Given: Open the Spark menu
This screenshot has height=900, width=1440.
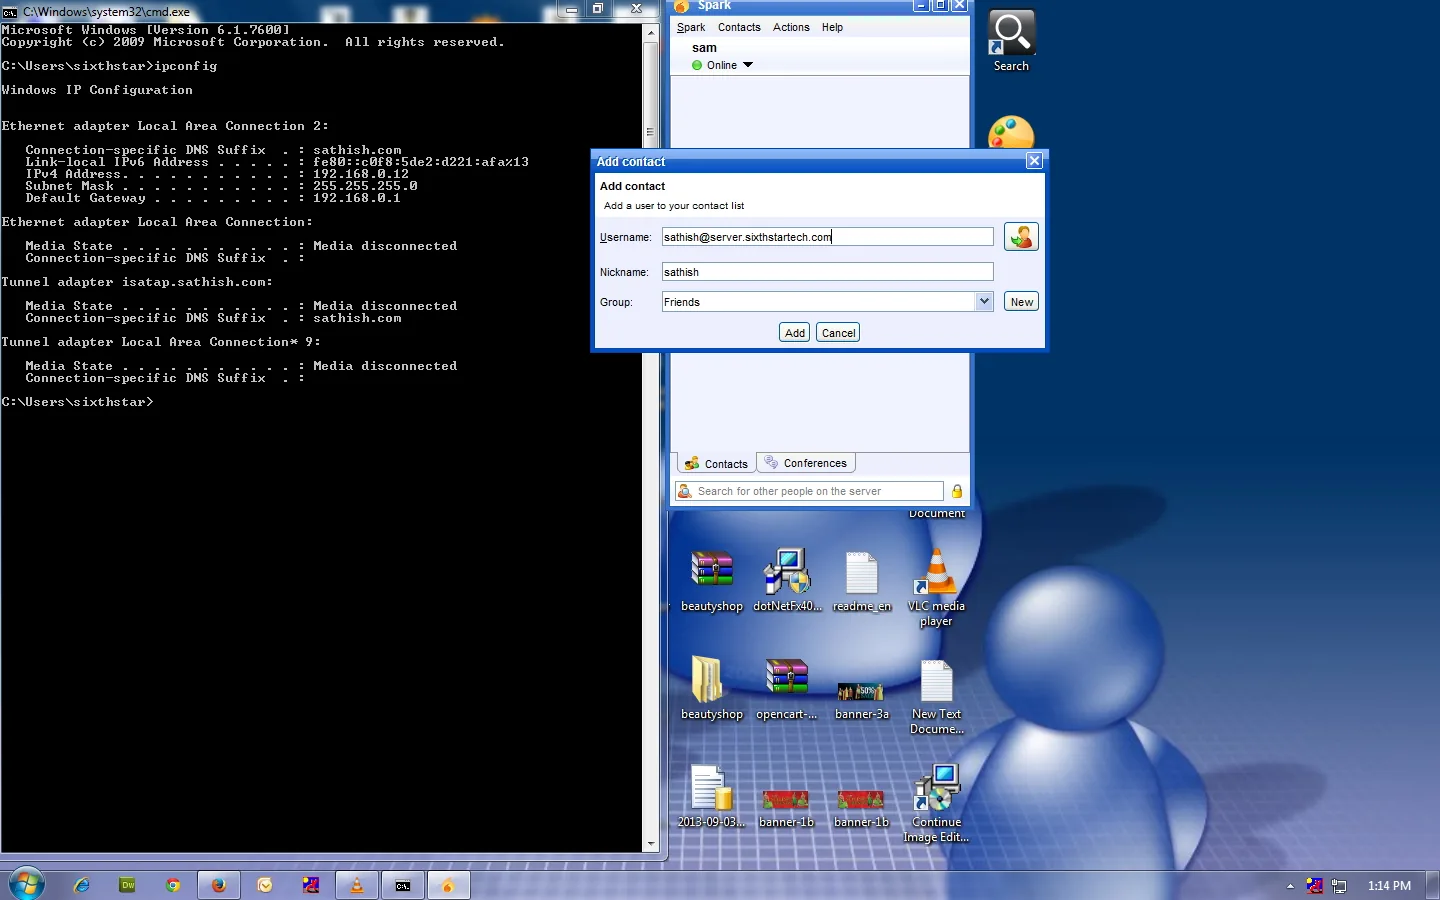Looking at the screenshot, I should point(691,28).
